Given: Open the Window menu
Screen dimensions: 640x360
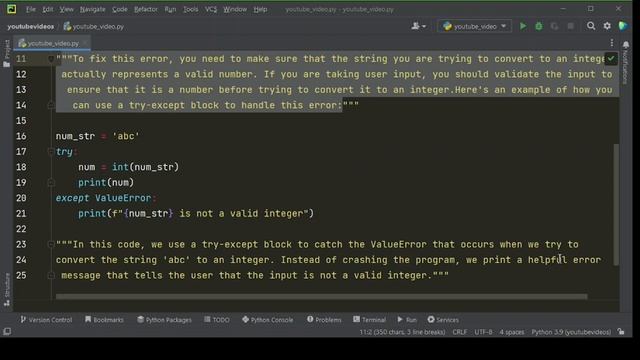Looking at the screenshot, I should pyautogui.click(x=235, y=9).
